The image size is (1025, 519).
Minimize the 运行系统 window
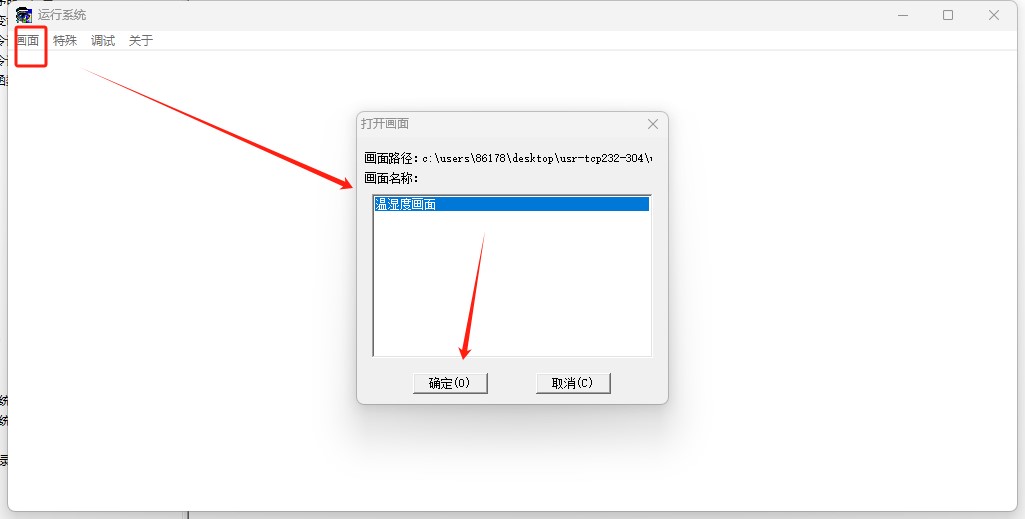click(x=903, y=15)
